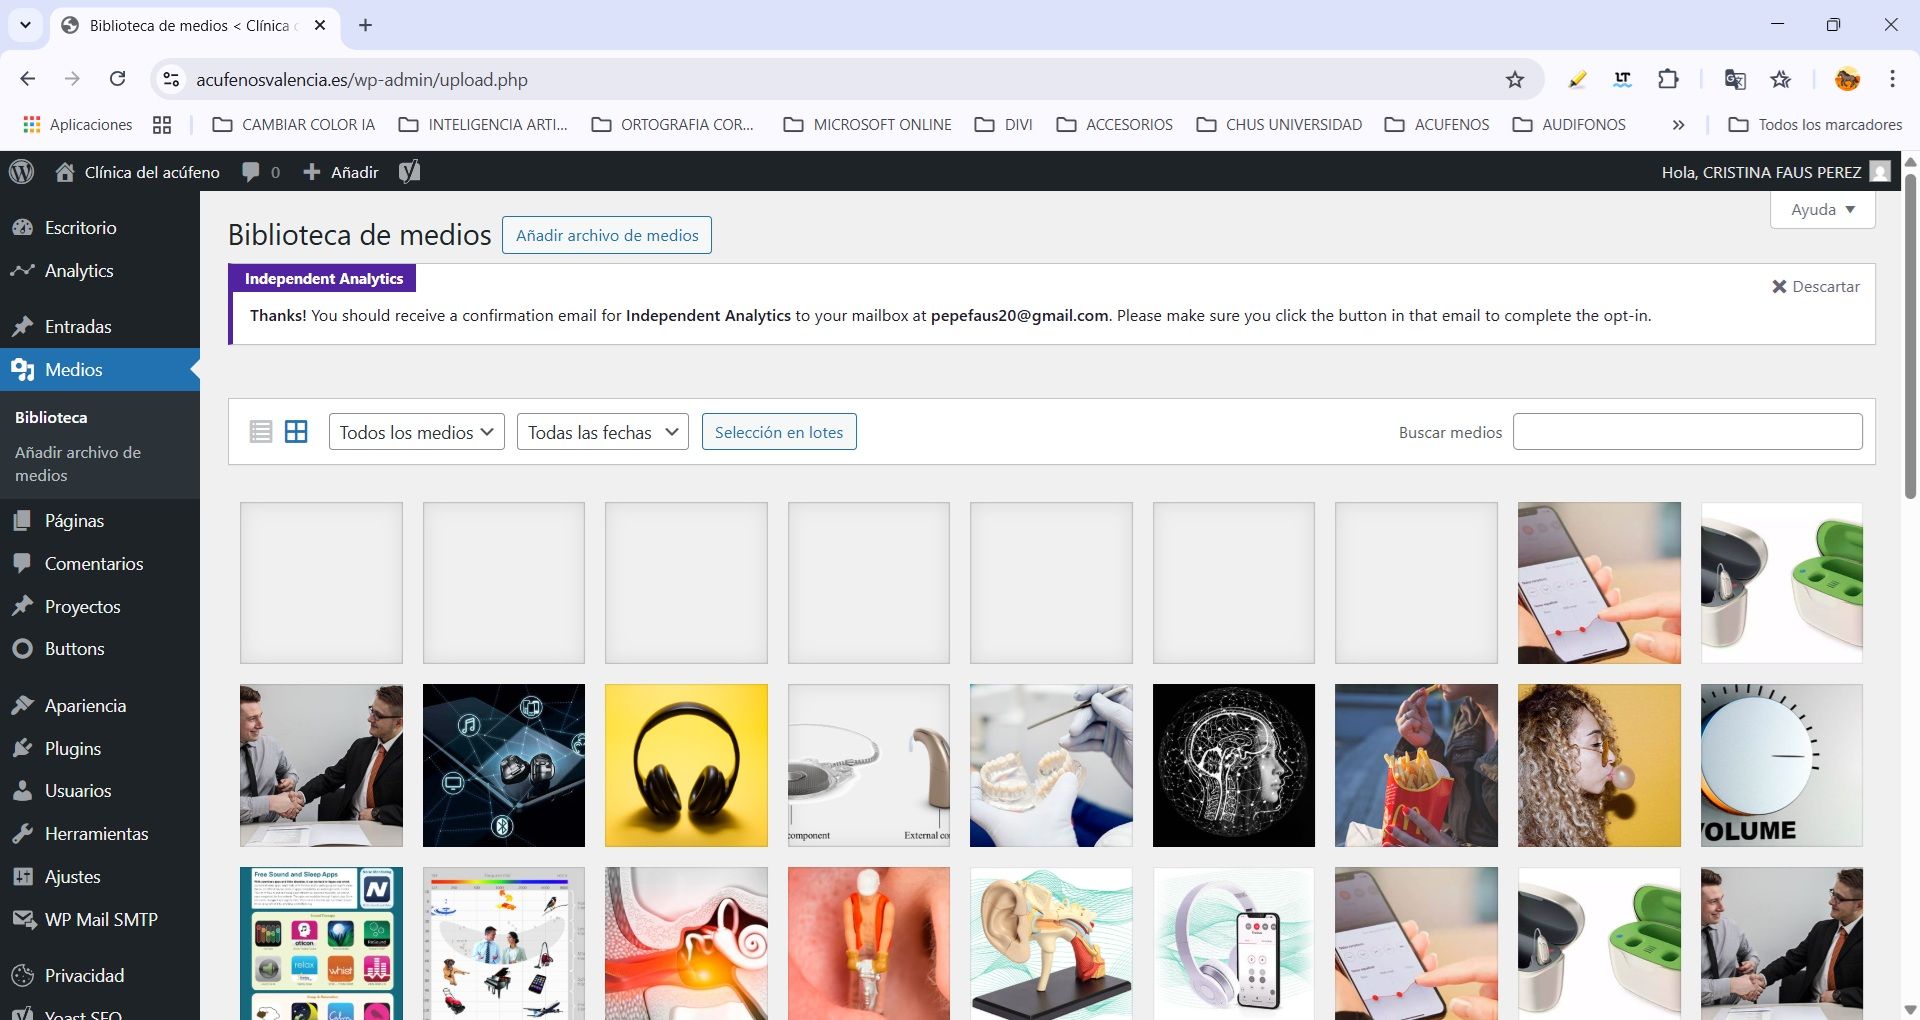Open the Todas las fechas date dropdown

click(602, 432)
